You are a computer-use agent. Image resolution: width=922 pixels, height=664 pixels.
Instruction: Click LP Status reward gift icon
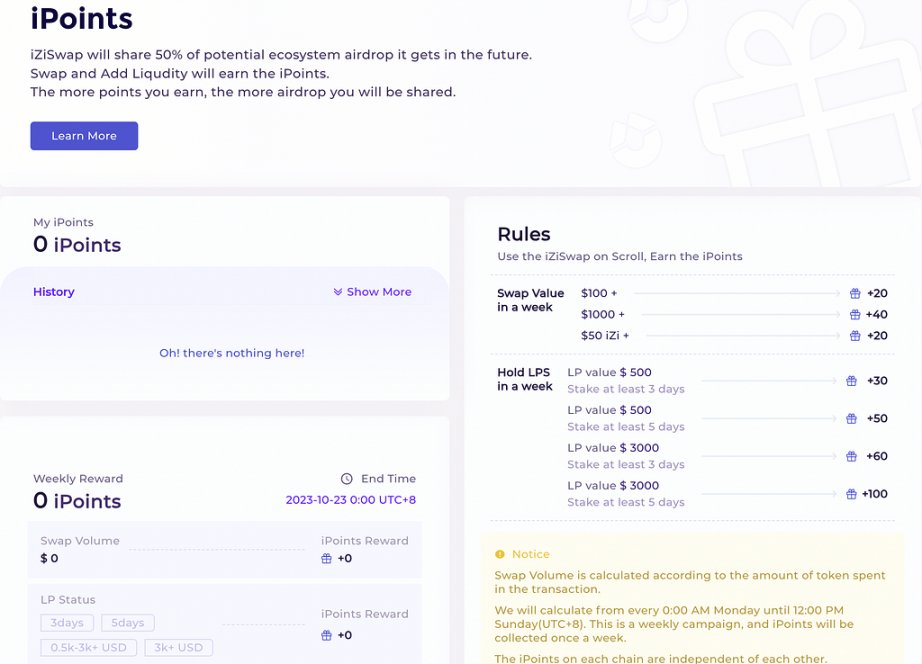(x=326, y=636)
